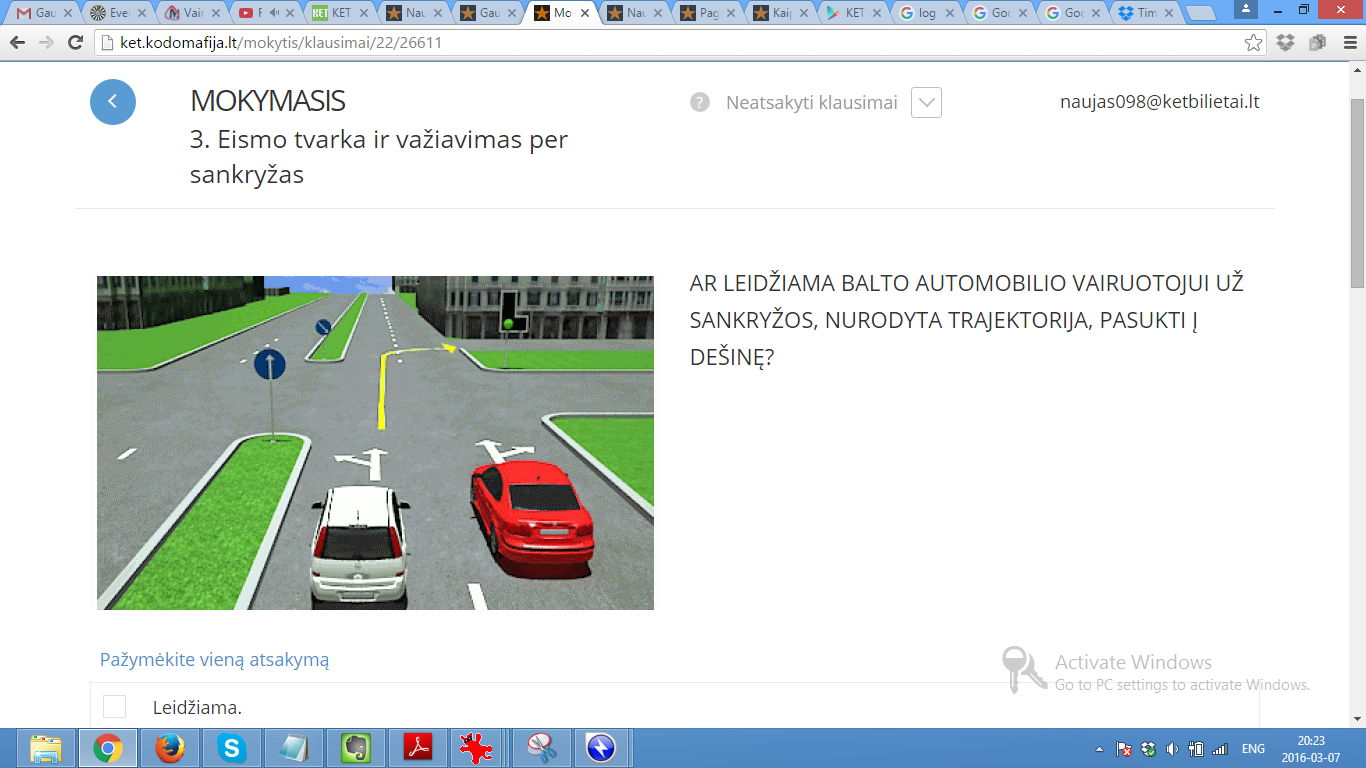
Task: Open Evernote from the taskbar
Action: pyautogui.click(x=355, y=748)
